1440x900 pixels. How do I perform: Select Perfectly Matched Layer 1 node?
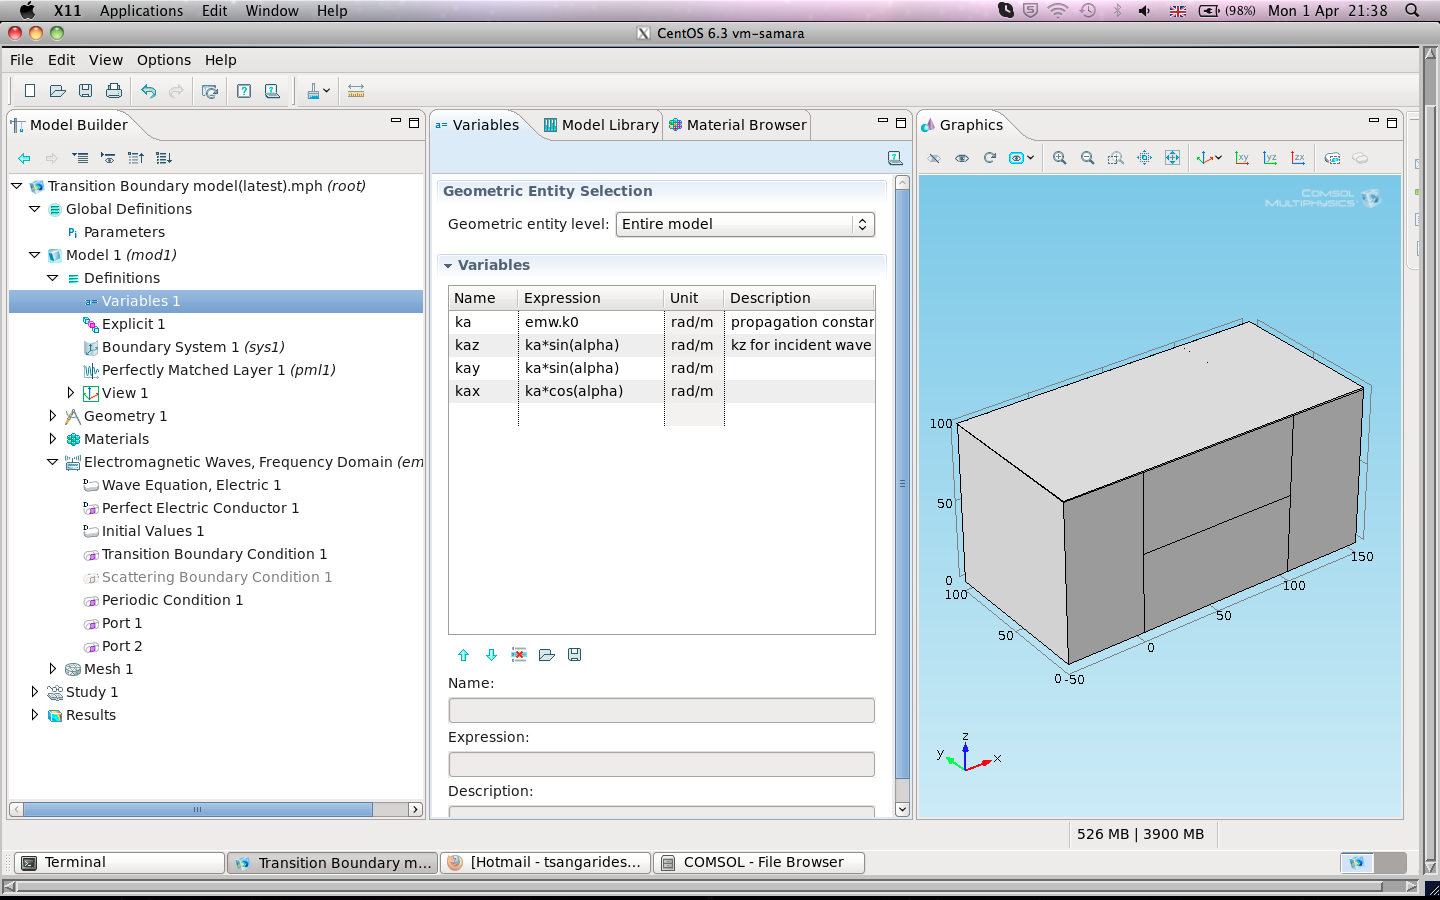click(x=218, y=370)
